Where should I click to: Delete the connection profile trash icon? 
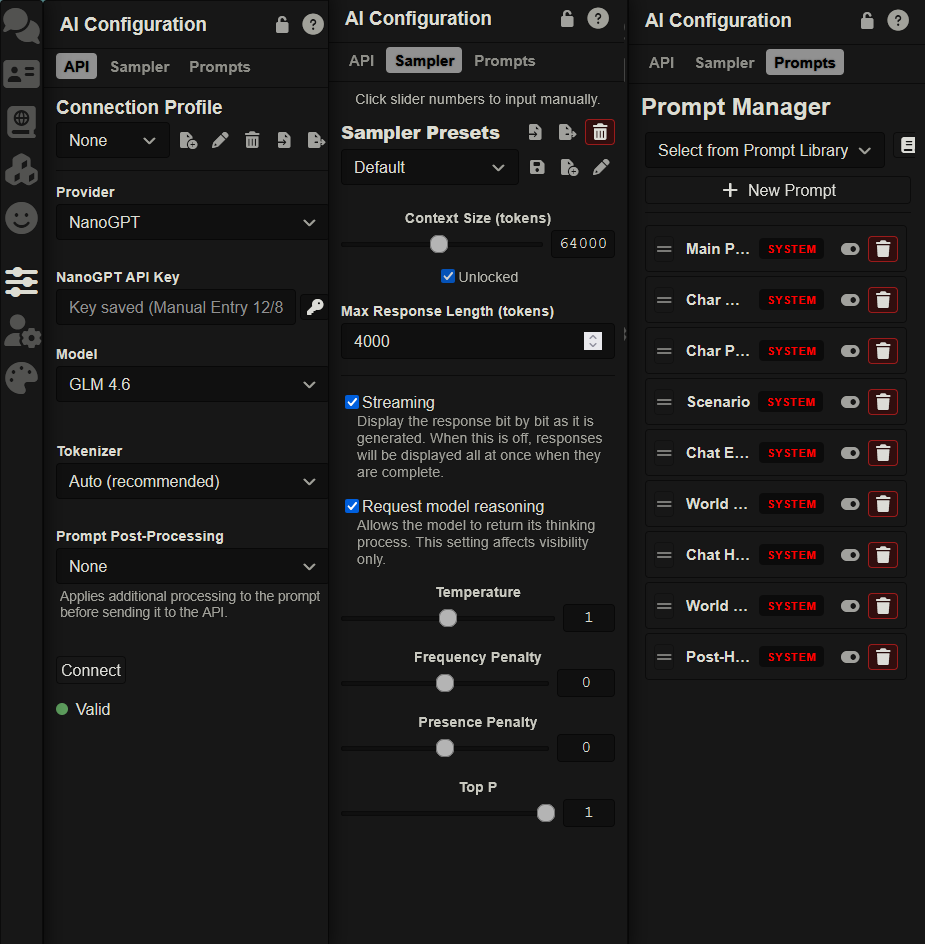[x=252, y=140]
